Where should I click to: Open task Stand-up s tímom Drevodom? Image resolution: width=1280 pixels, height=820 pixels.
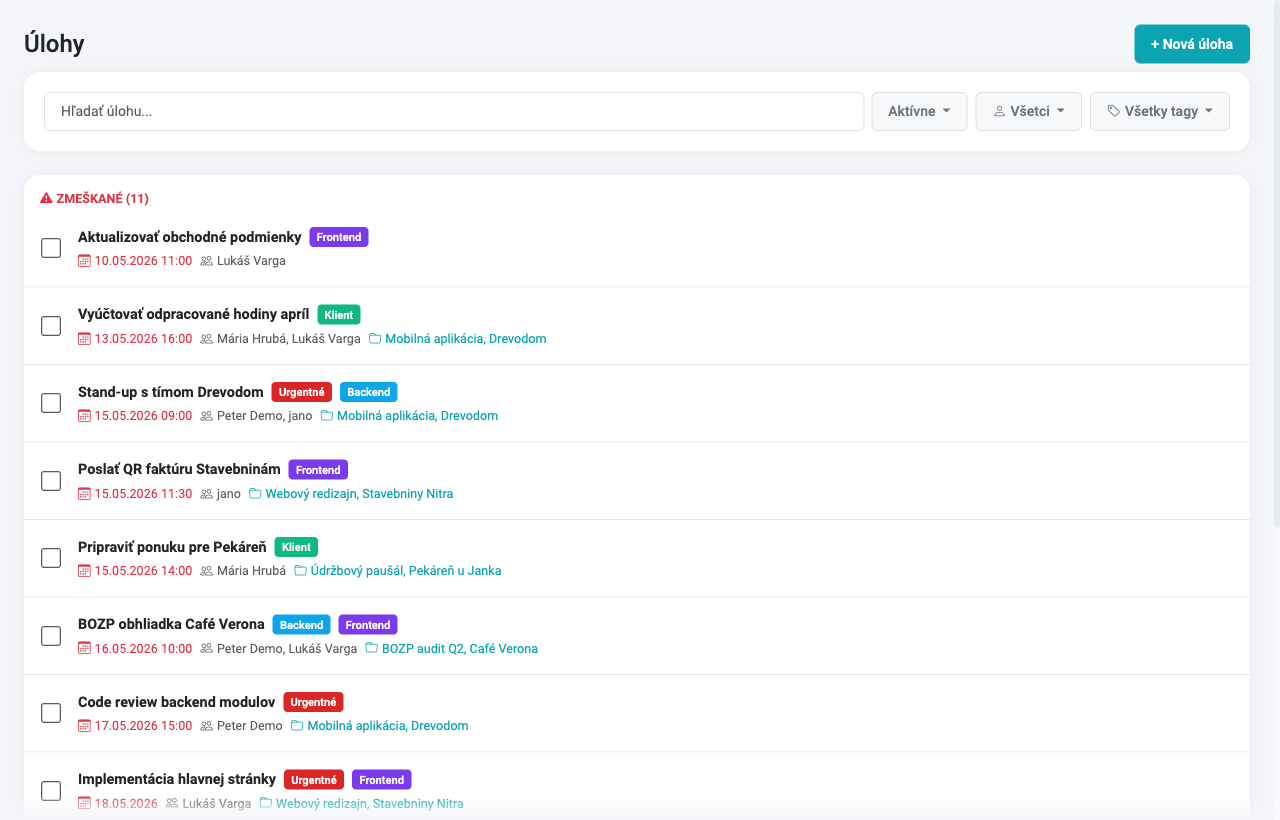pyautogui.click(x=171, y=392)
